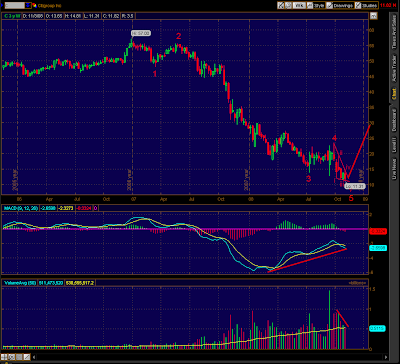Open the Dashboard side tab
Image resolution: width=400 pixels, height=364 pixels.
pyautogui.click(x=394, y=121)
